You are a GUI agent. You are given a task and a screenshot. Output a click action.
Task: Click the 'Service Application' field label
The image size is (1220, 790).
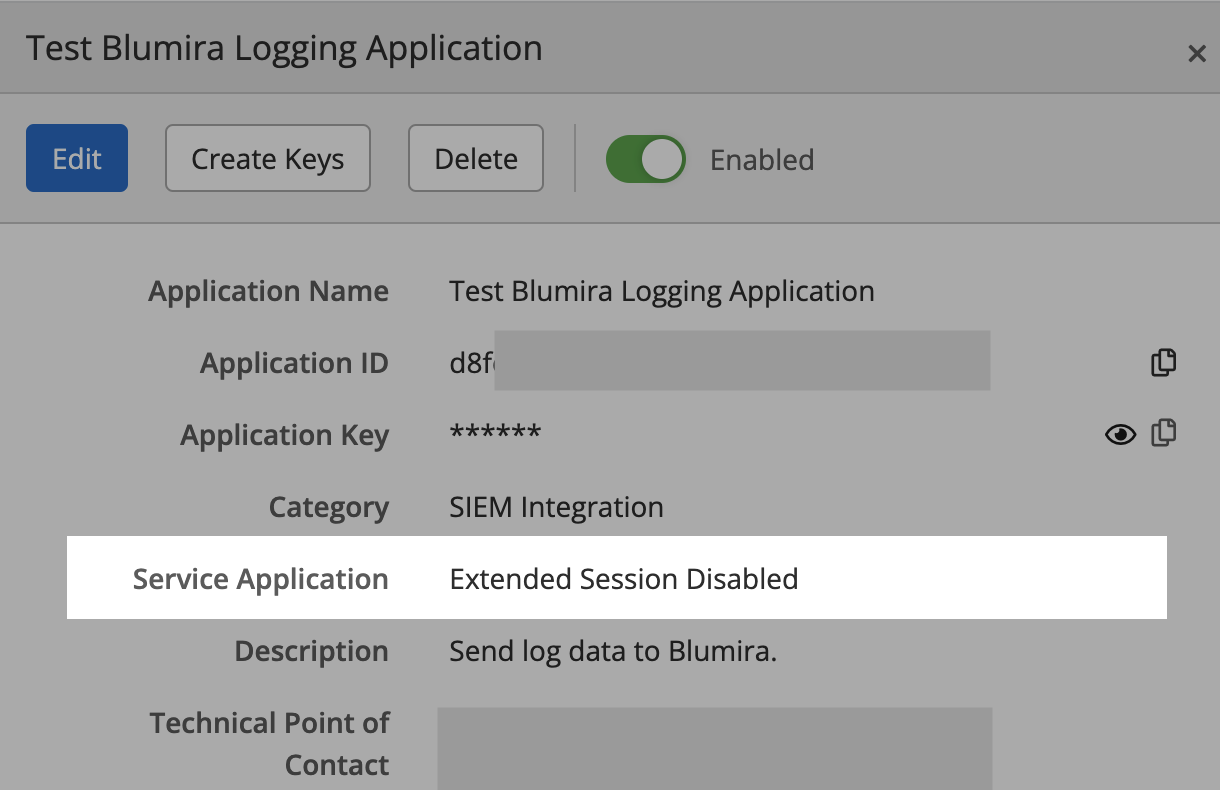260,579
